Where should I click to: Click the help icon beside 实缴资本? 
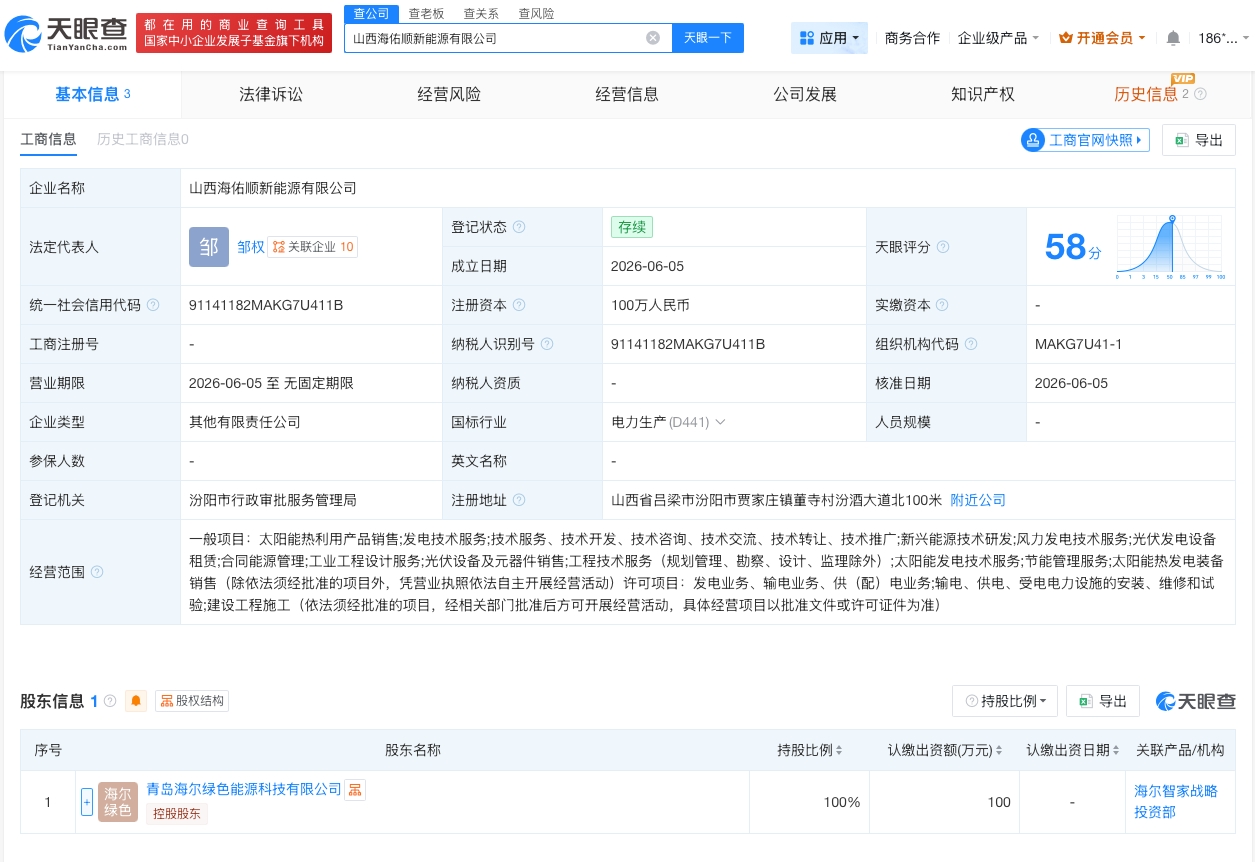(942, 305)
